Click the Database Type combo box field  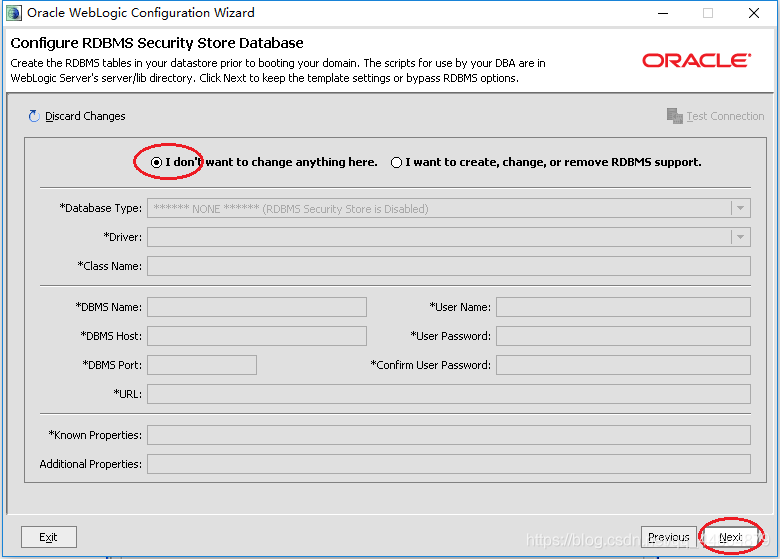(449, 208)
